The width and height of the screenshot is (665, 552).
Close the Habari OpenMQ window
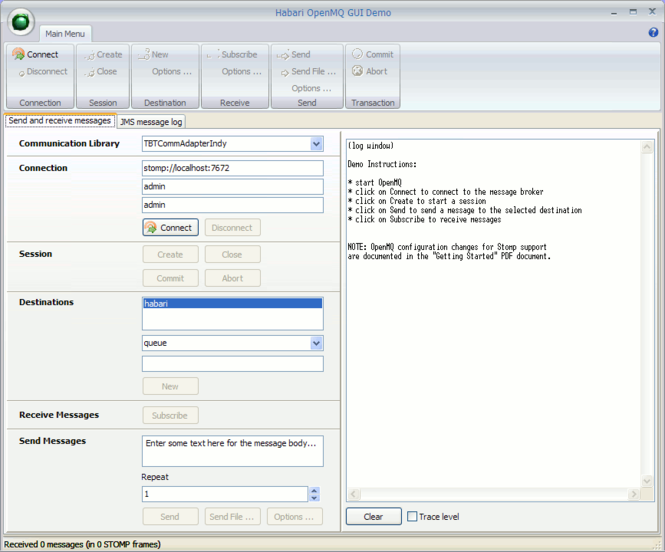click(x=652, y=12)
